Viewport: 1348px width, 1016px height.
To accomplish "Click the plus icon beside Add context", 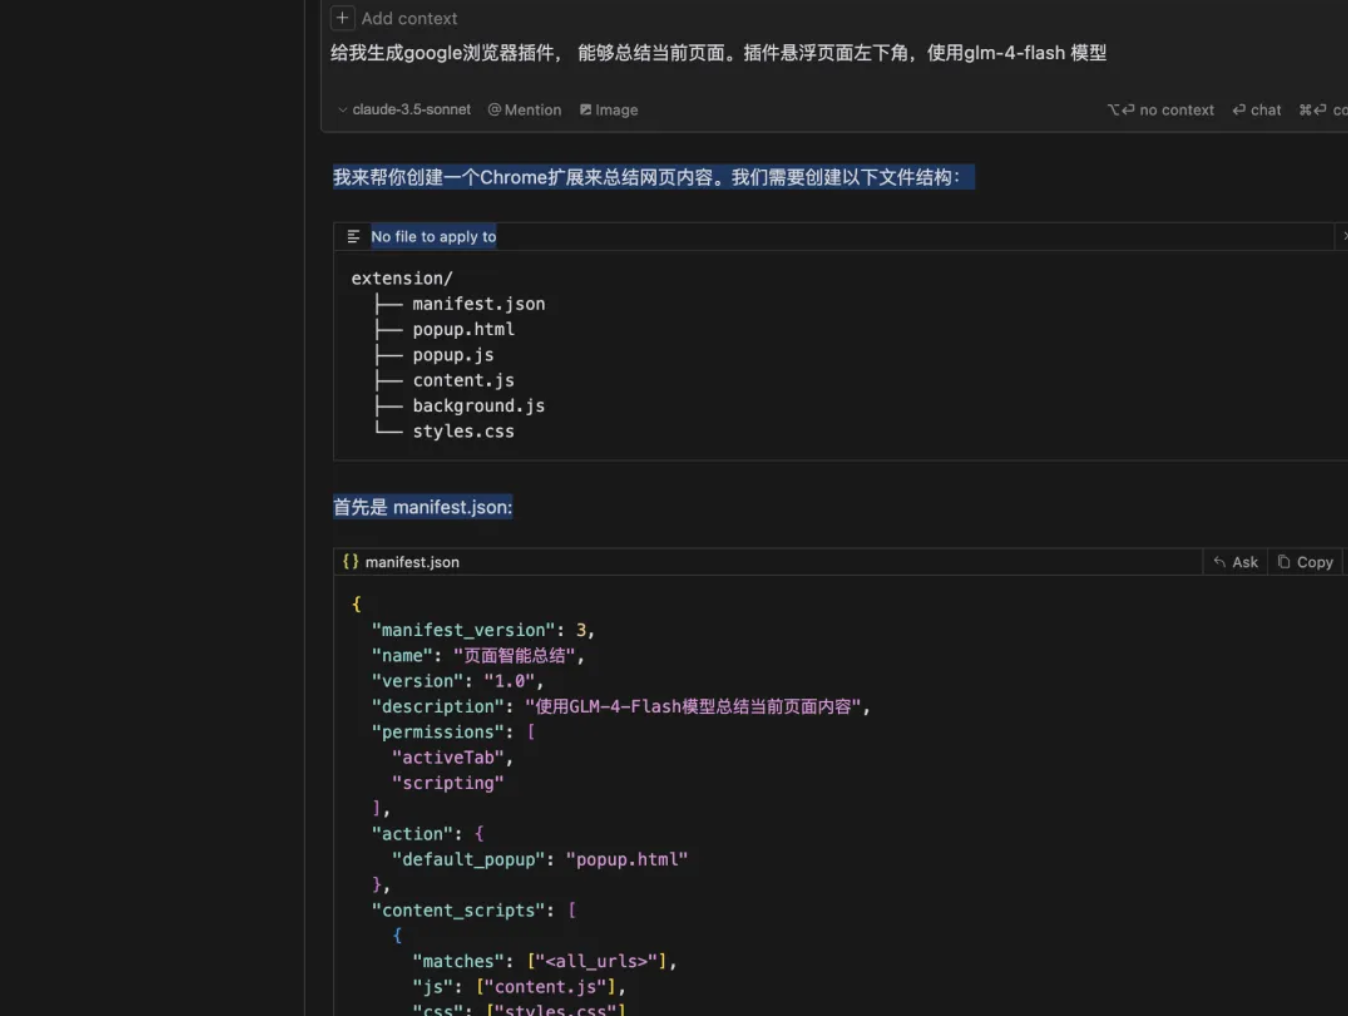I will click(342, 18).
